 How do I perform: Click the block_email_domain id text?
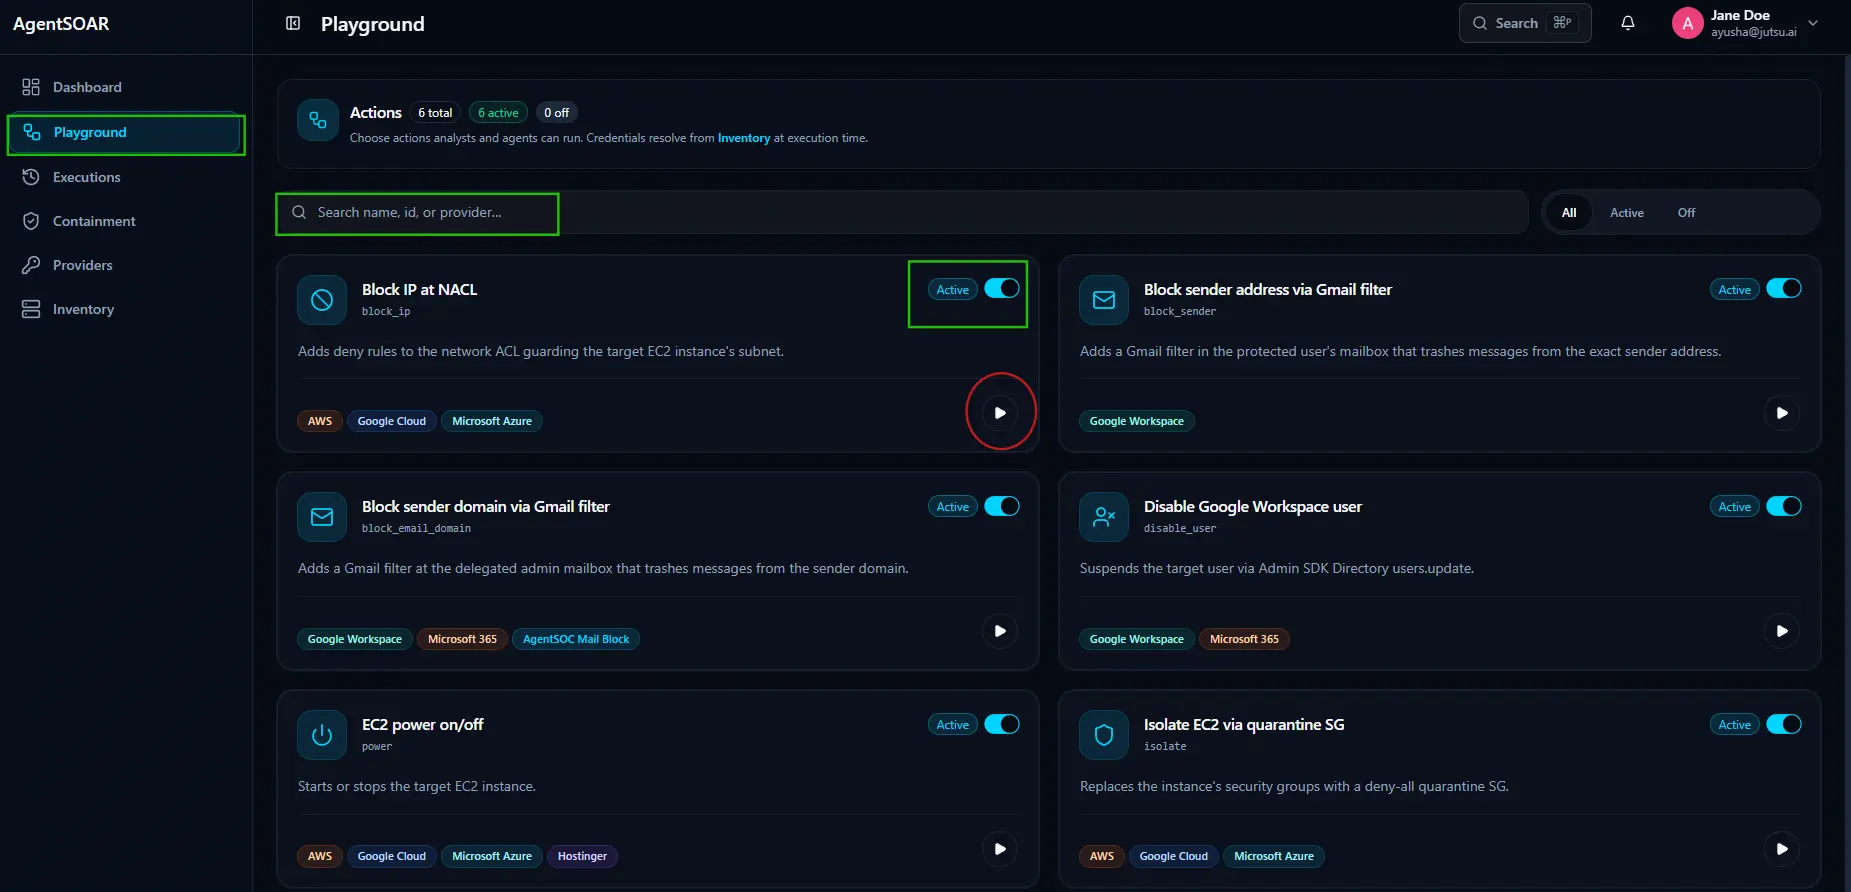tap(416, 528)
